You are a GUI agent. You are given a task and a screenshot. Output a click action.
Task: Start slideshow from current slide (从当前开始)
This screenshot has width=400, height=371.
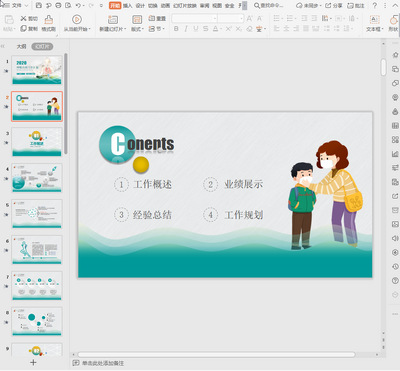coord(77,23)
